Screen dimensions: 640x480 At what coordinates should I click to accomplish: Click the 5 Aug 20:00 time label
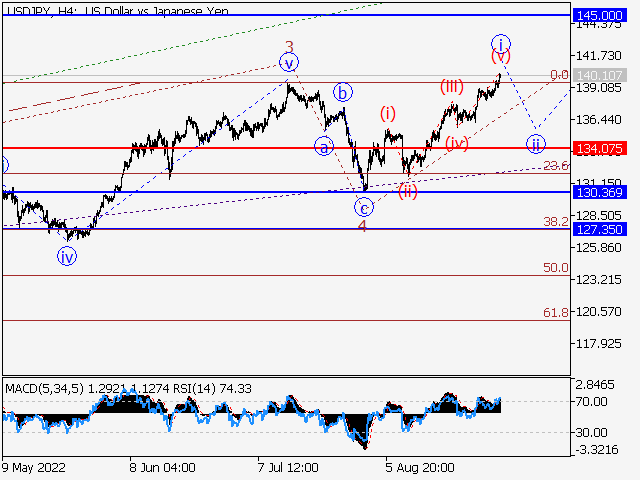420,467
